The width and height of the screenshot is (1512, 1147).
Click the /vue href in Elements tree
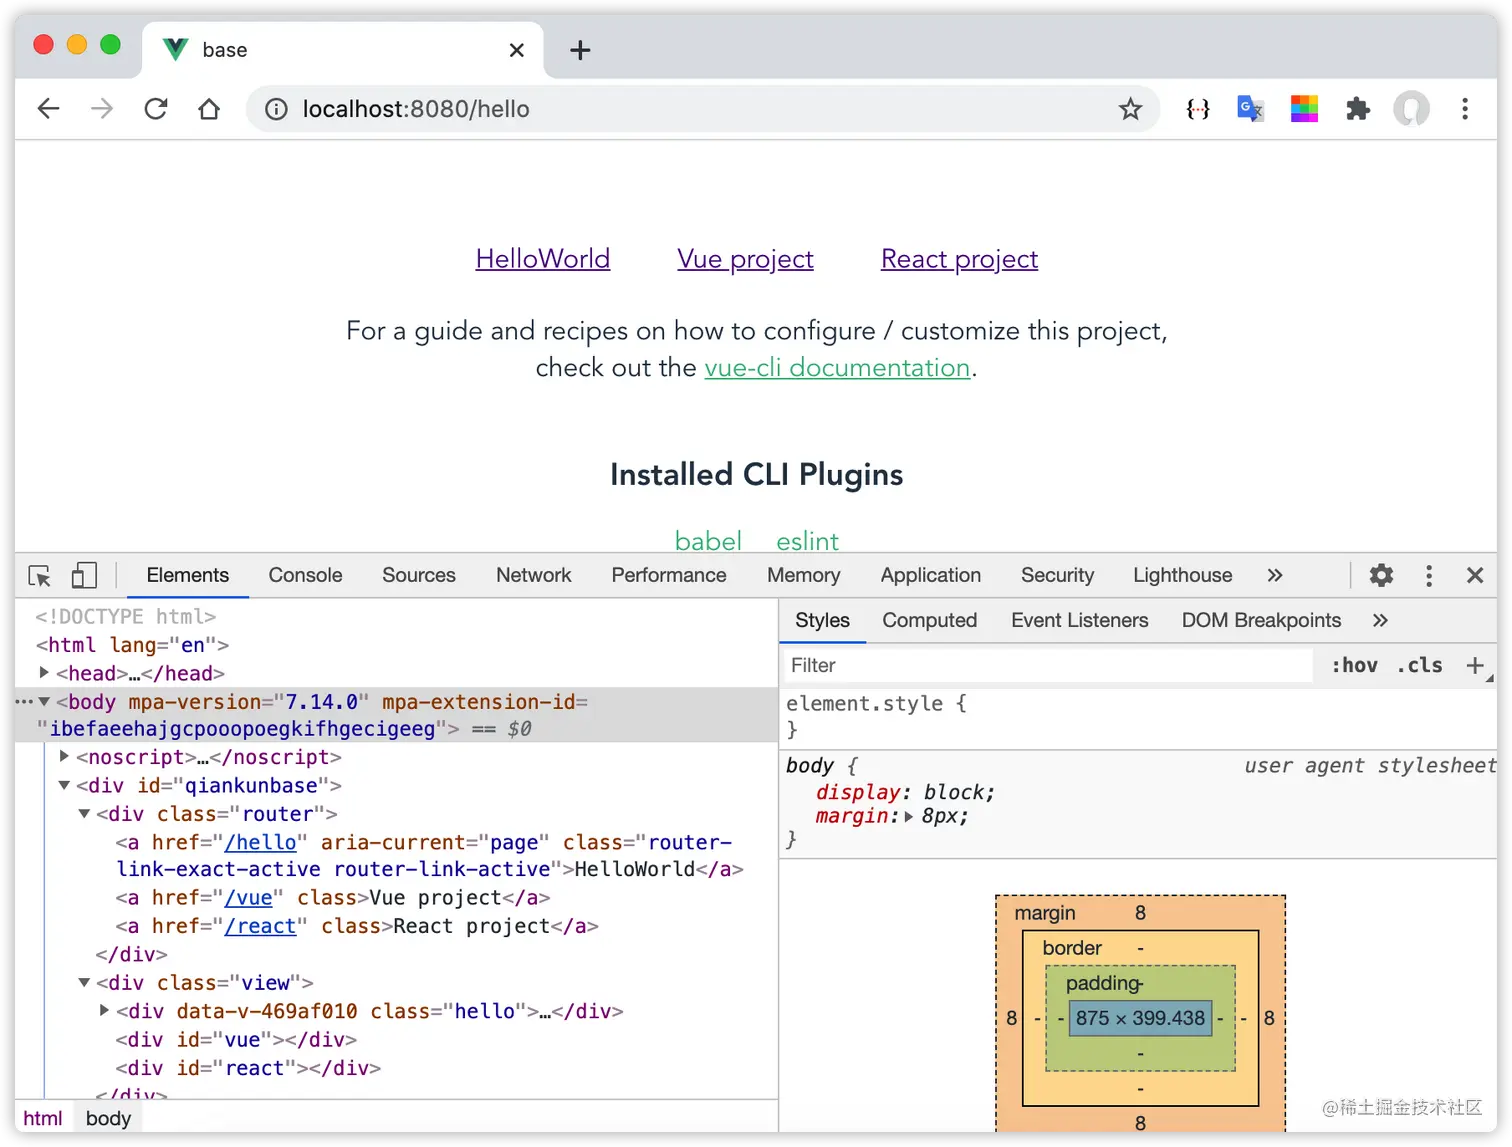(x=249, y=898)
